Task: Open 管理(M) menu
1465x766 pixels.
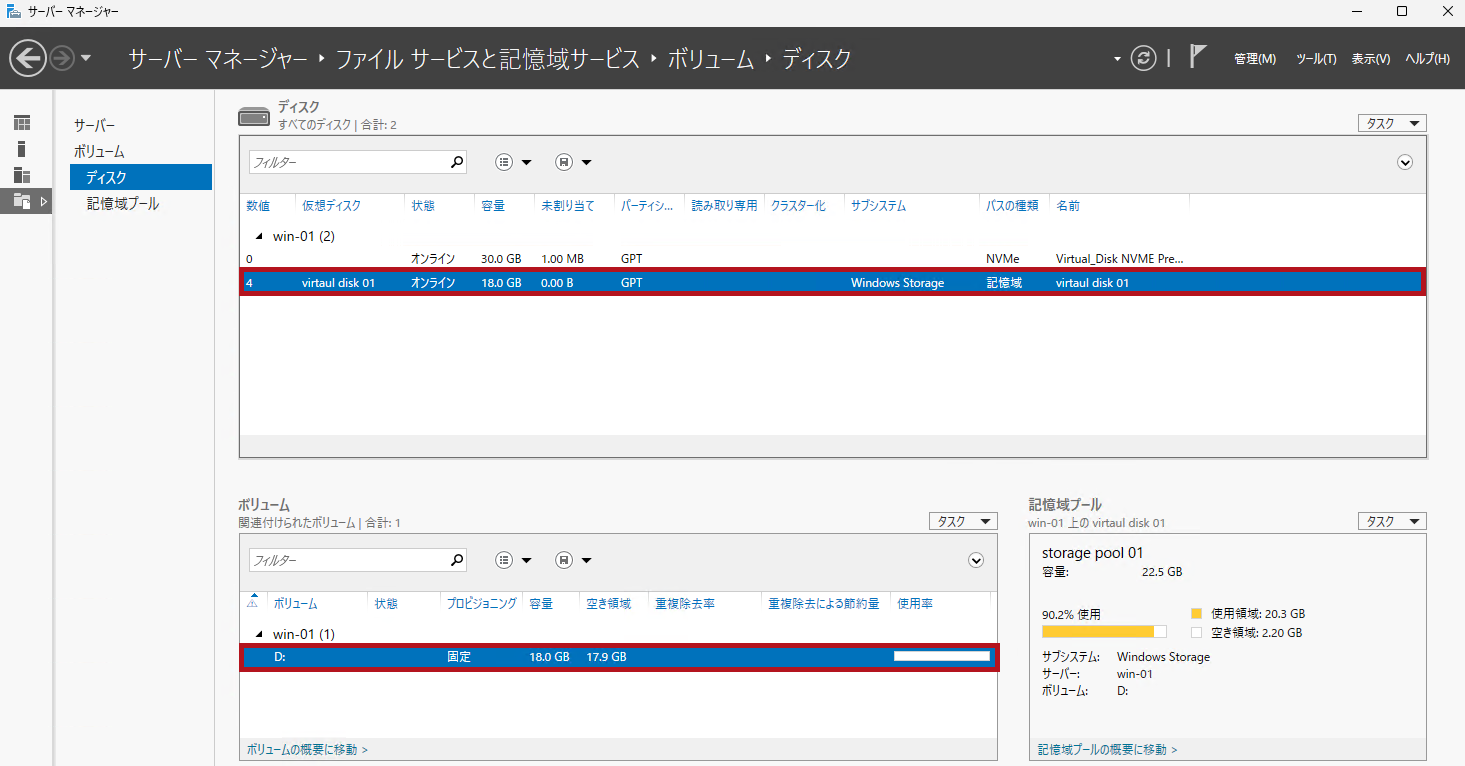Action: point(1254,59)
